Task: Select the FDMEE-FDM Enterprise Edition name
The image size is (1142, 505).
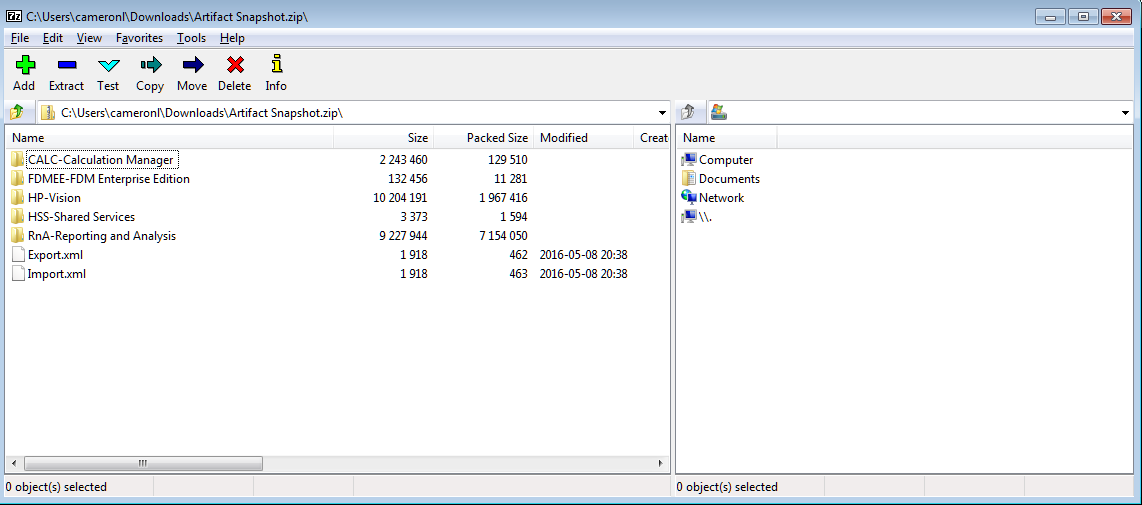Action: coord(109,179)
